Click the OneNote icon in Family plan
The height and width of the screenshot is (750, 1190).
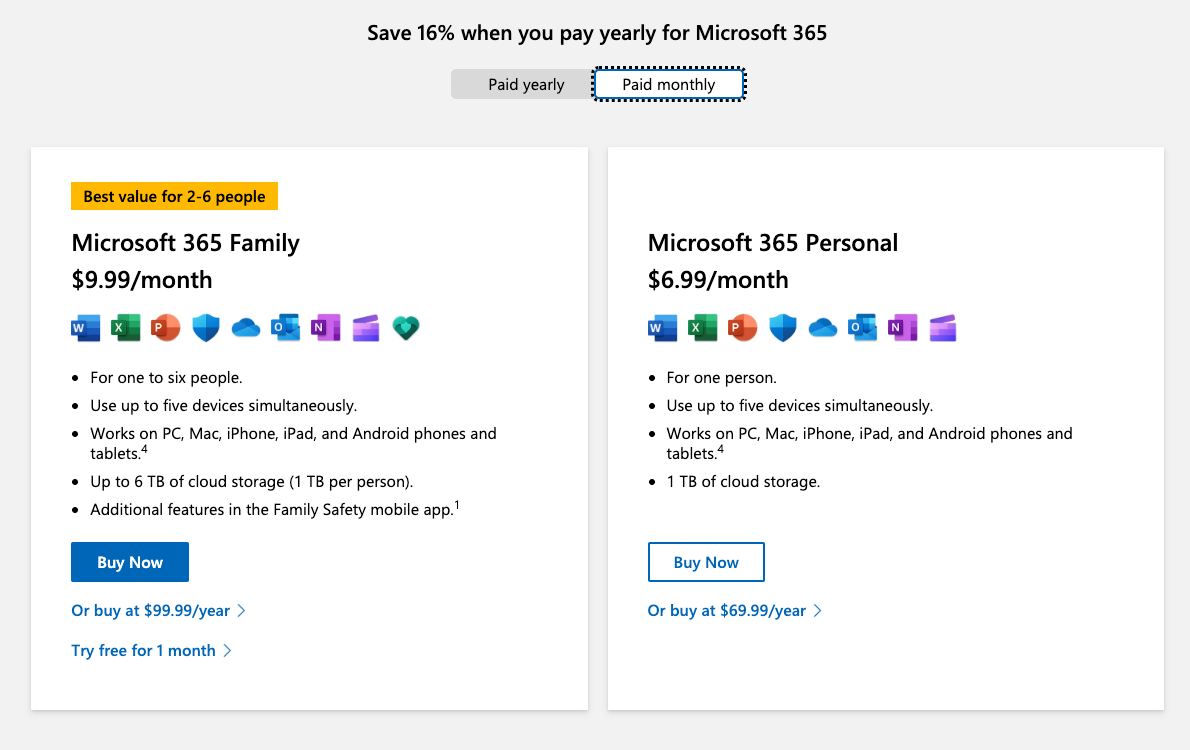326,328
